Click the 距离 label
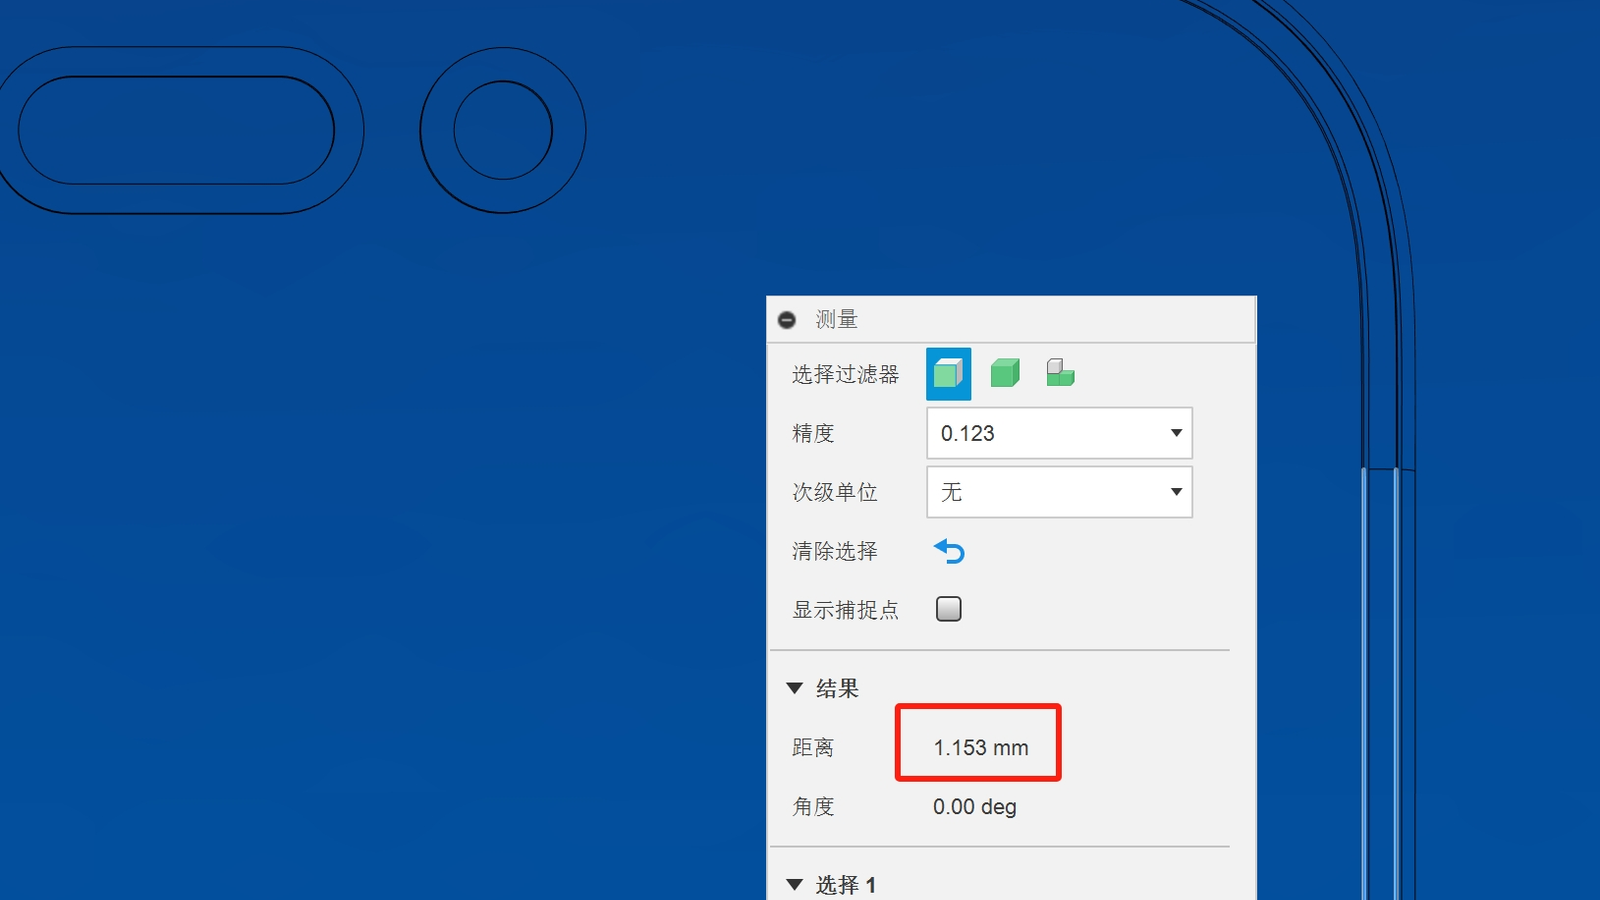 813,748
